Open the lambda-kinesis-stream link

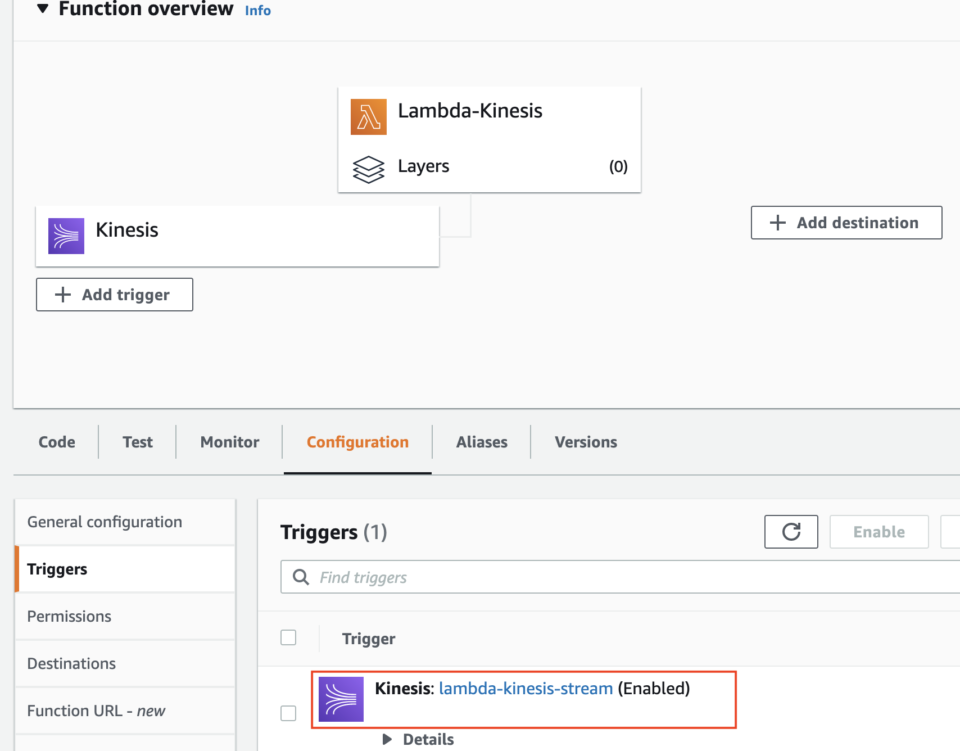click(x=526, y=688)
